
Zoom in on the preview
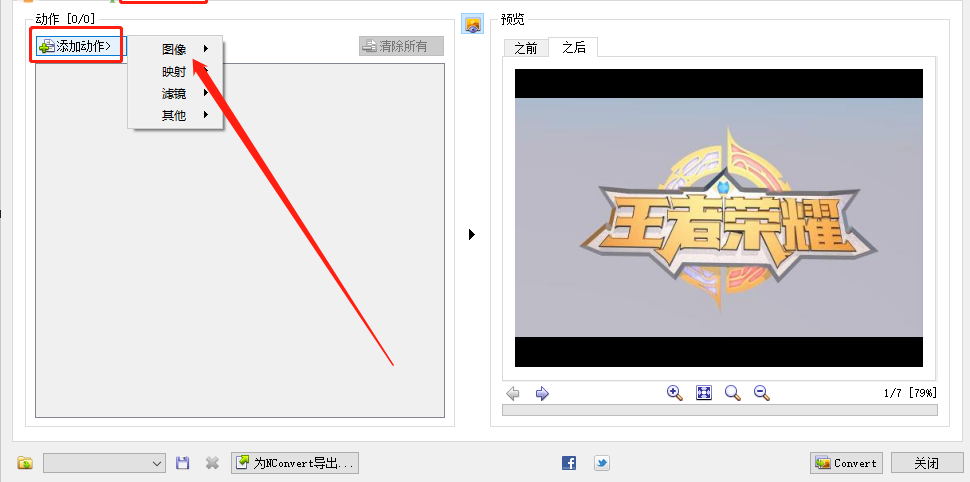674,393
